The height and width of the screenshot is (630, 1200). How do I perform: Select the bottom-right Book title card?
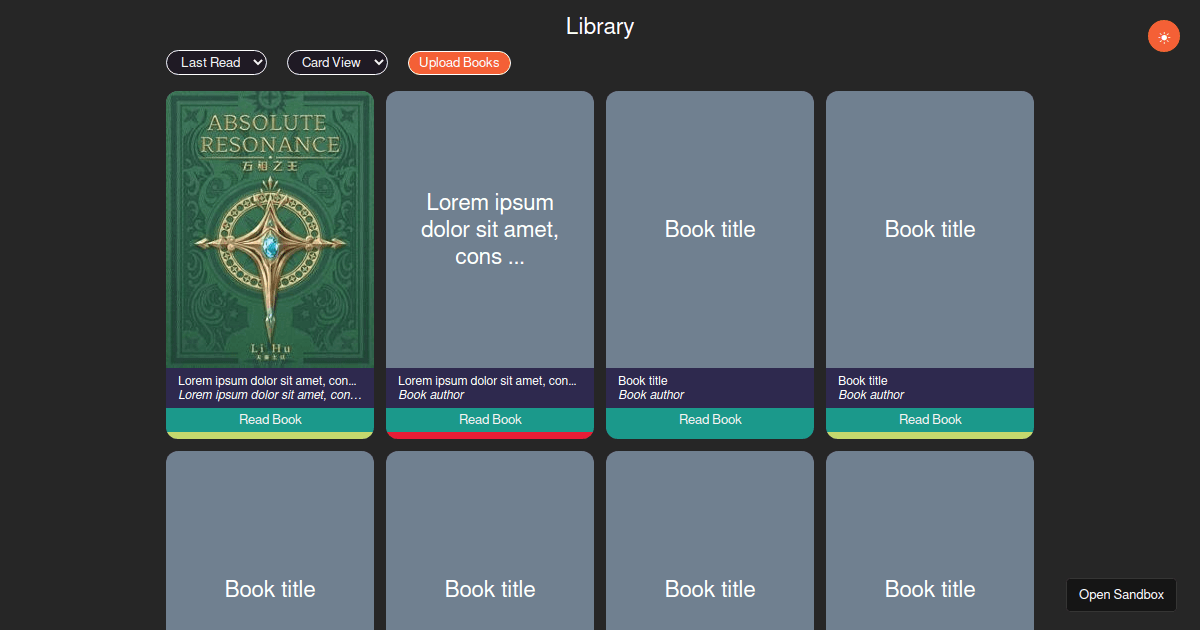click(x=929, y=540)
